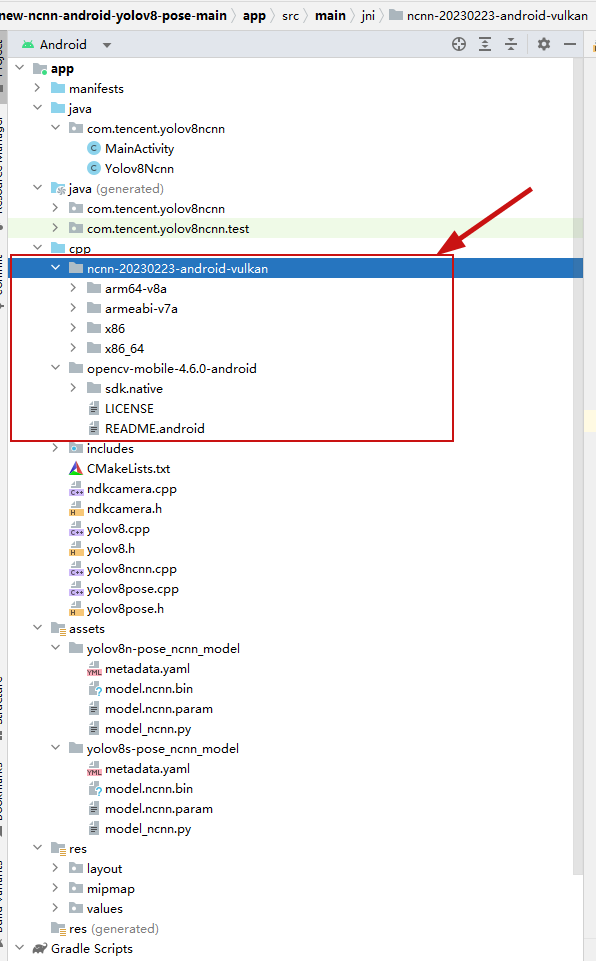
Task: Select model_ncnn.py under yolov8s-pose_ncnn_model
Action: point(148,829)
